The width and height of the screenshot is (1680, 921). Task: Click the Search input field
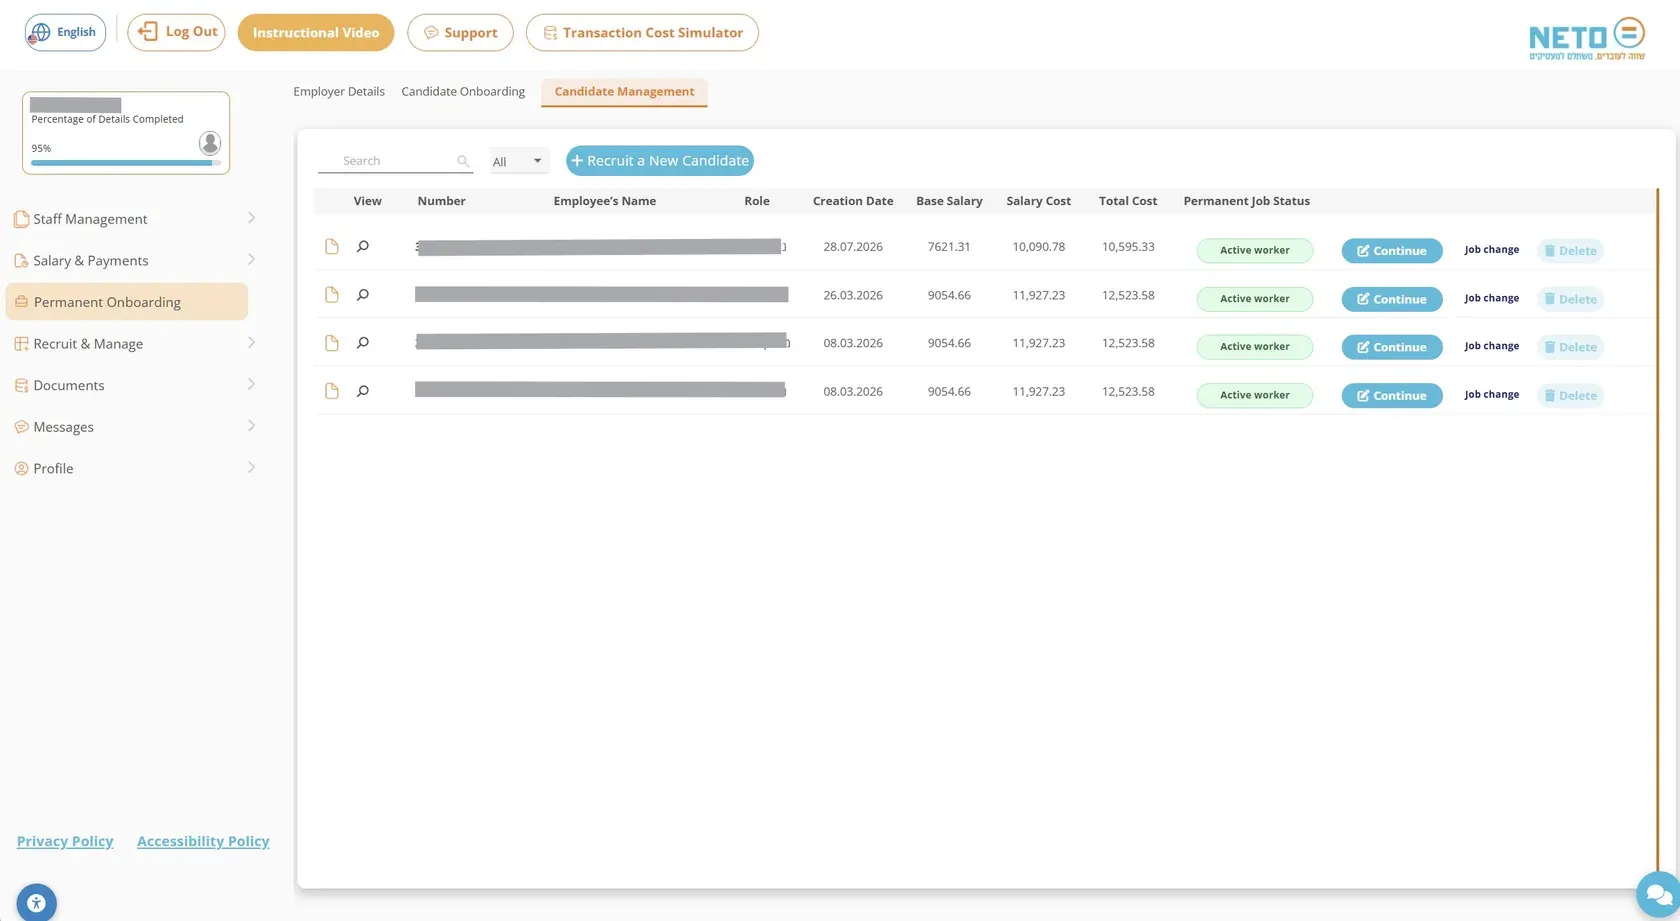[395, 161]
